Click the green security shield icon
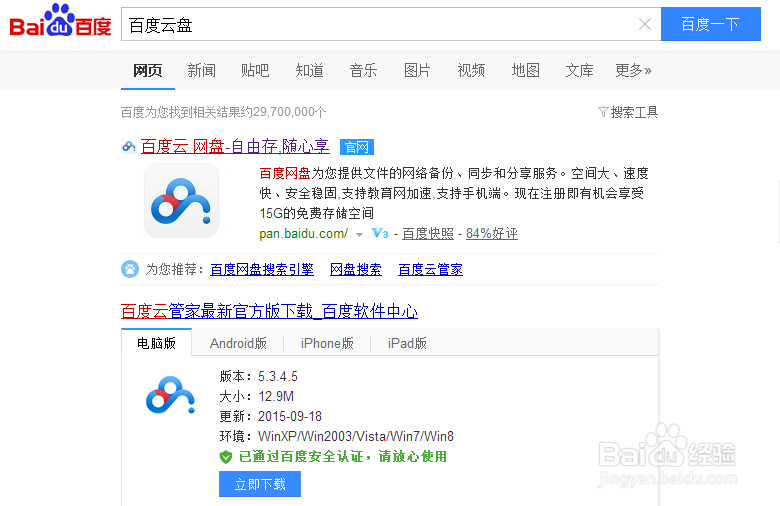 coord(226,457)
